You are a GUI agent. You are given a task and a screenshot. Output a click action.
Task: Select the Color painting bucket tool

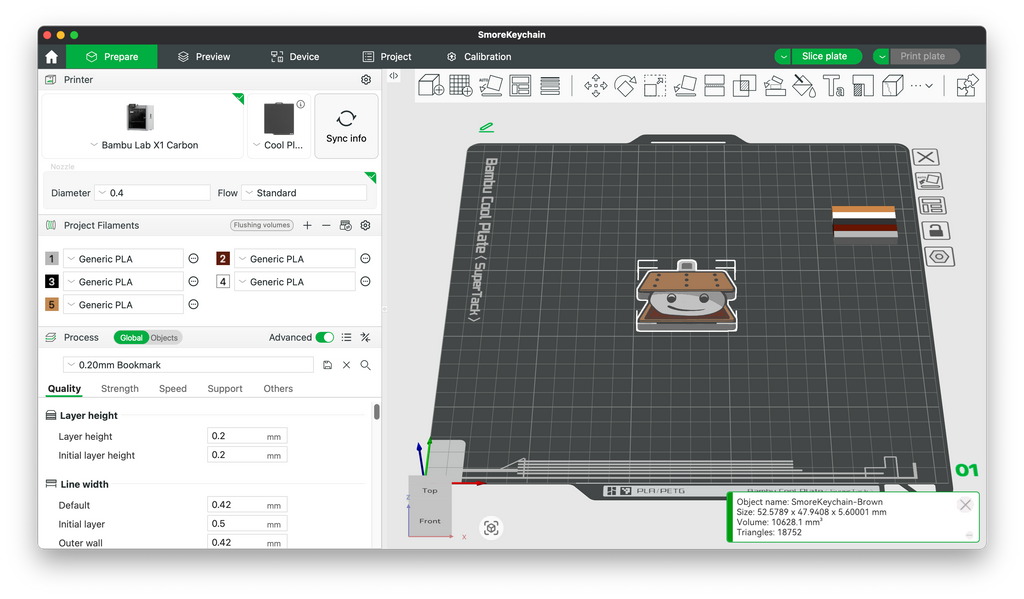804,86
